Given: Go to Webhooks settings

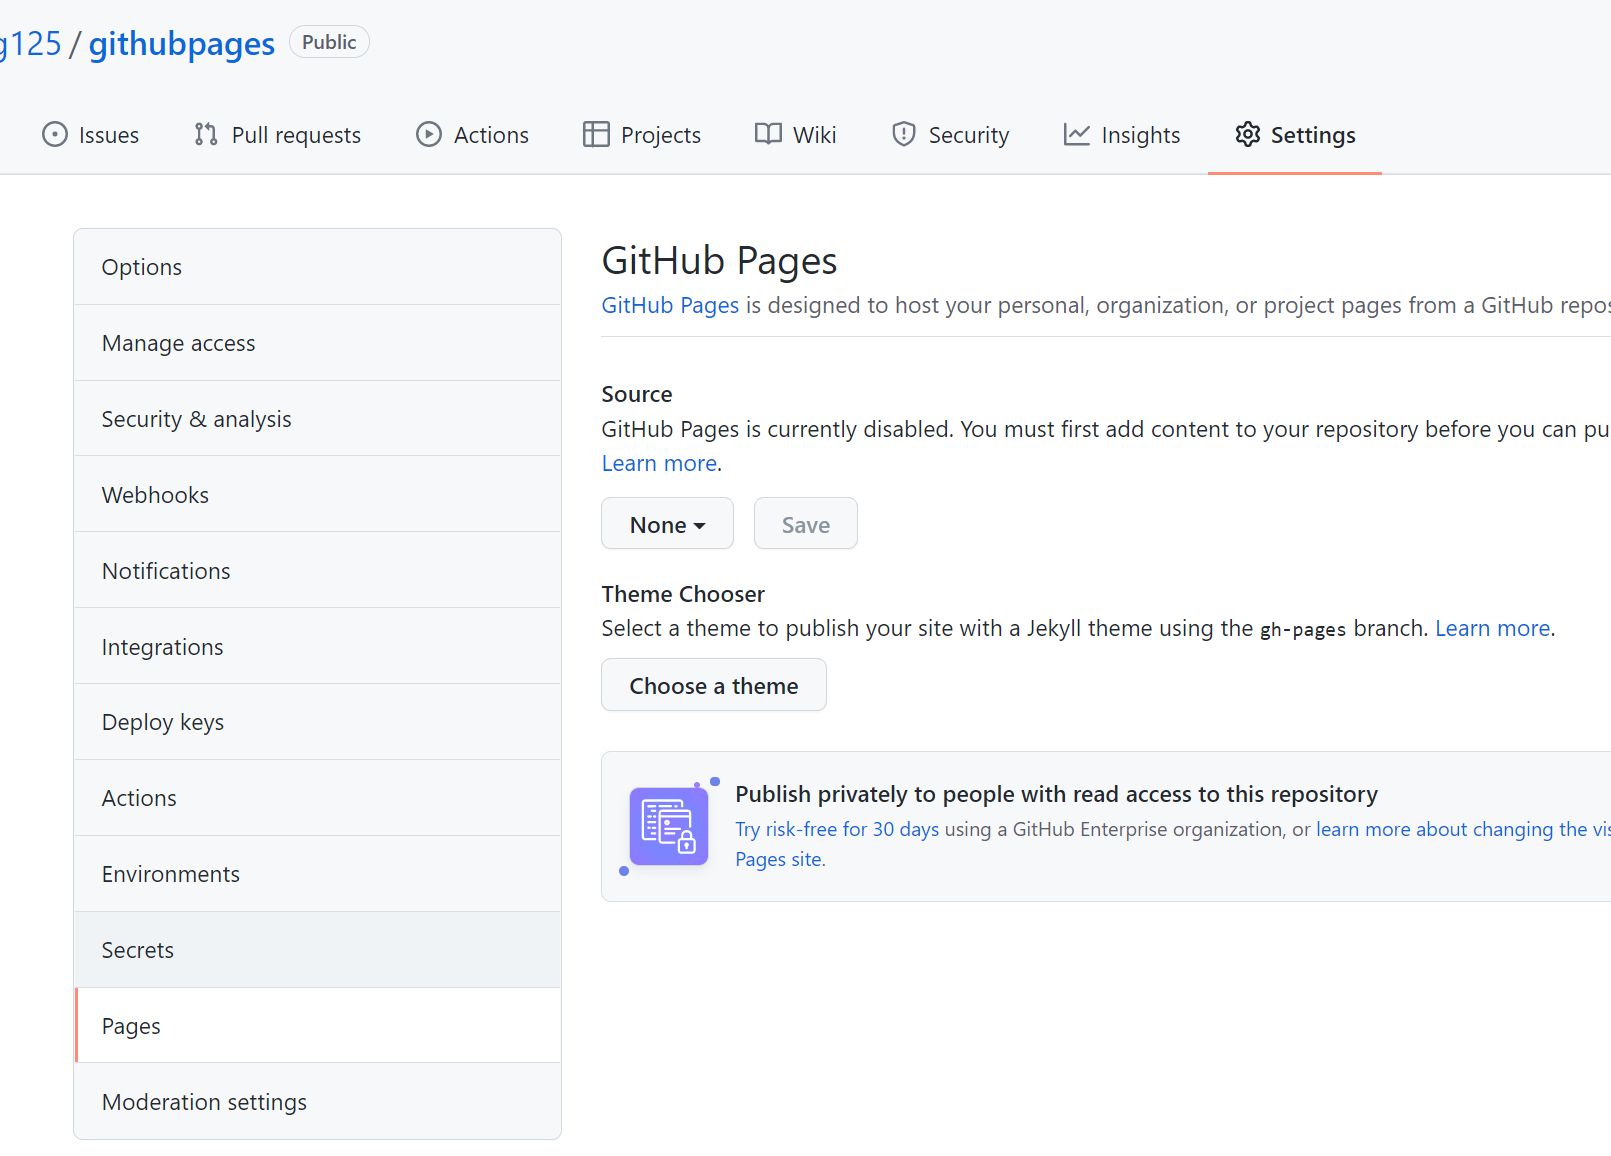Looking at the screenshot, I should 317,495.
